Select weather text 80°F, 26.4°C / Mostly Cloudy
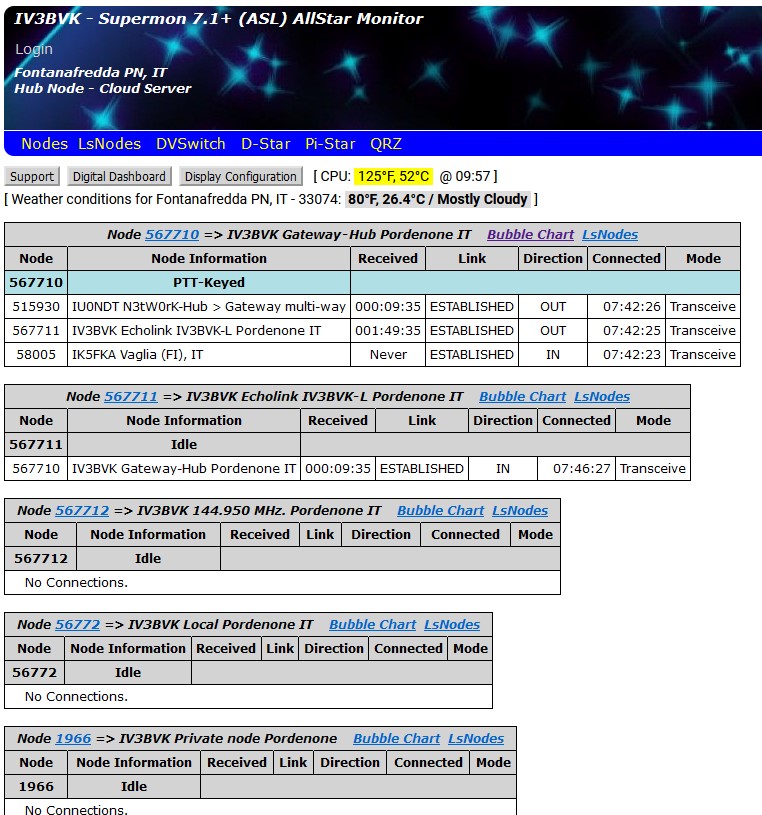The height and width of the screenshot is (815, 762). pyautogui.click(x=438, y=199)
